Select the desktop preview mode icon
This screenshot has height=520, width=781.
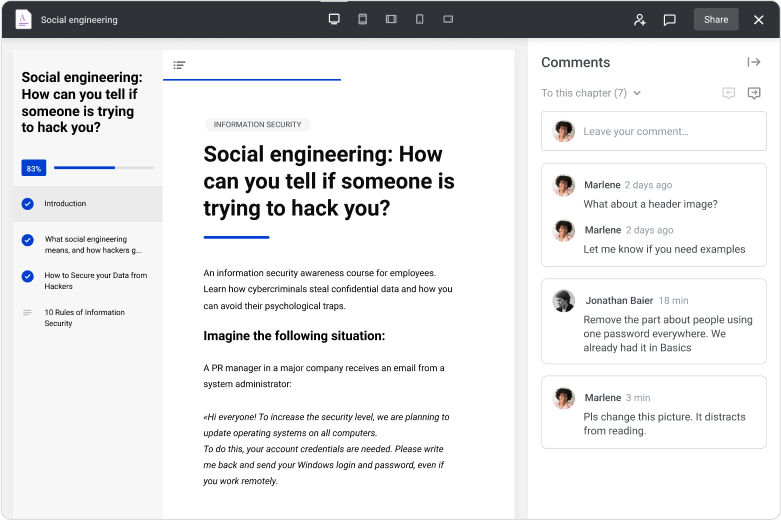334,19
